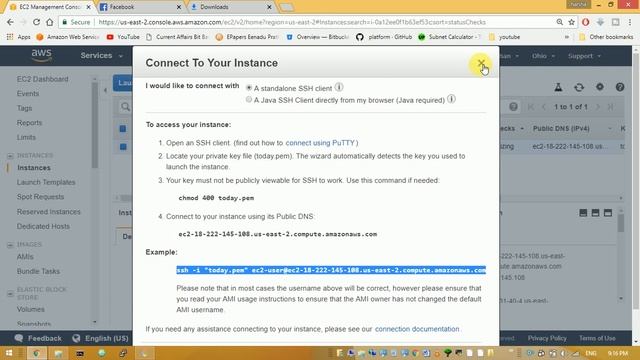The height and width of the screenshot is (360, 640).
Task: Collapse sidebar with the left arrow
Action: [x=105, y=90]
